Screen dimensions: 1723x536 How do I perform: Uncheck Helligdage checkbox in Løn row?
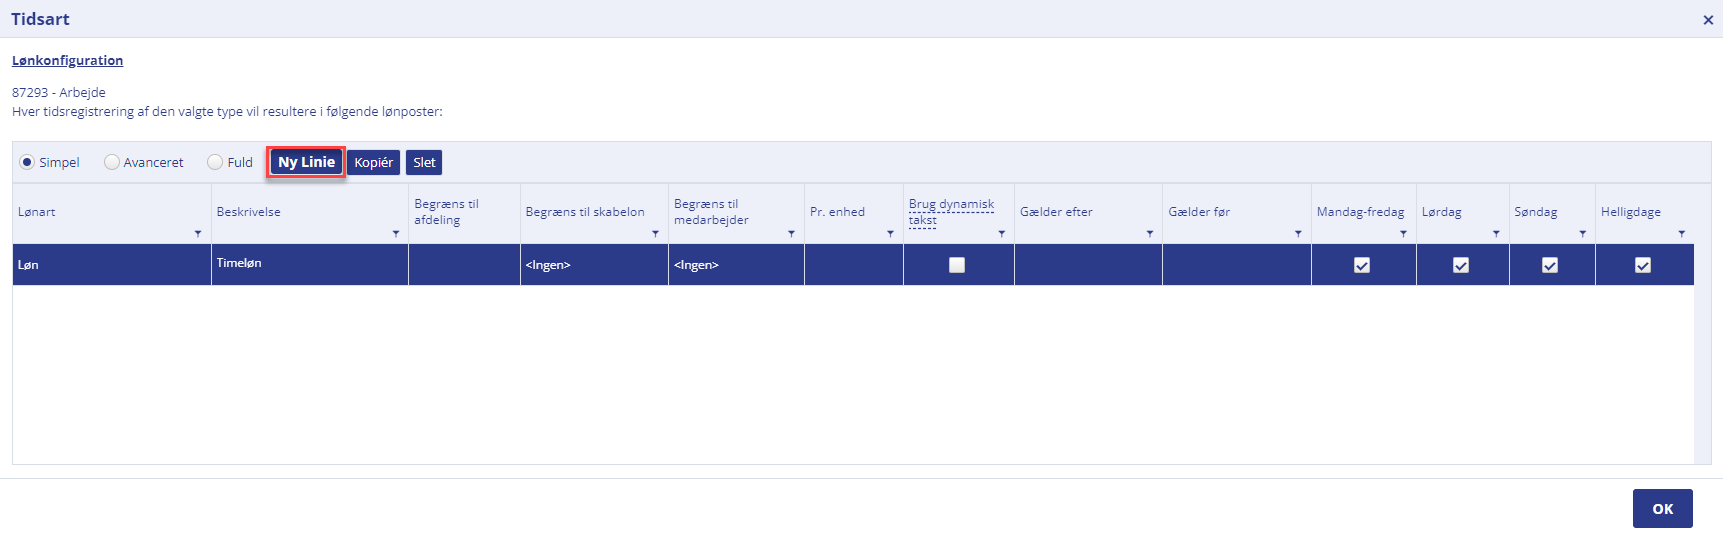(1643, 265)
